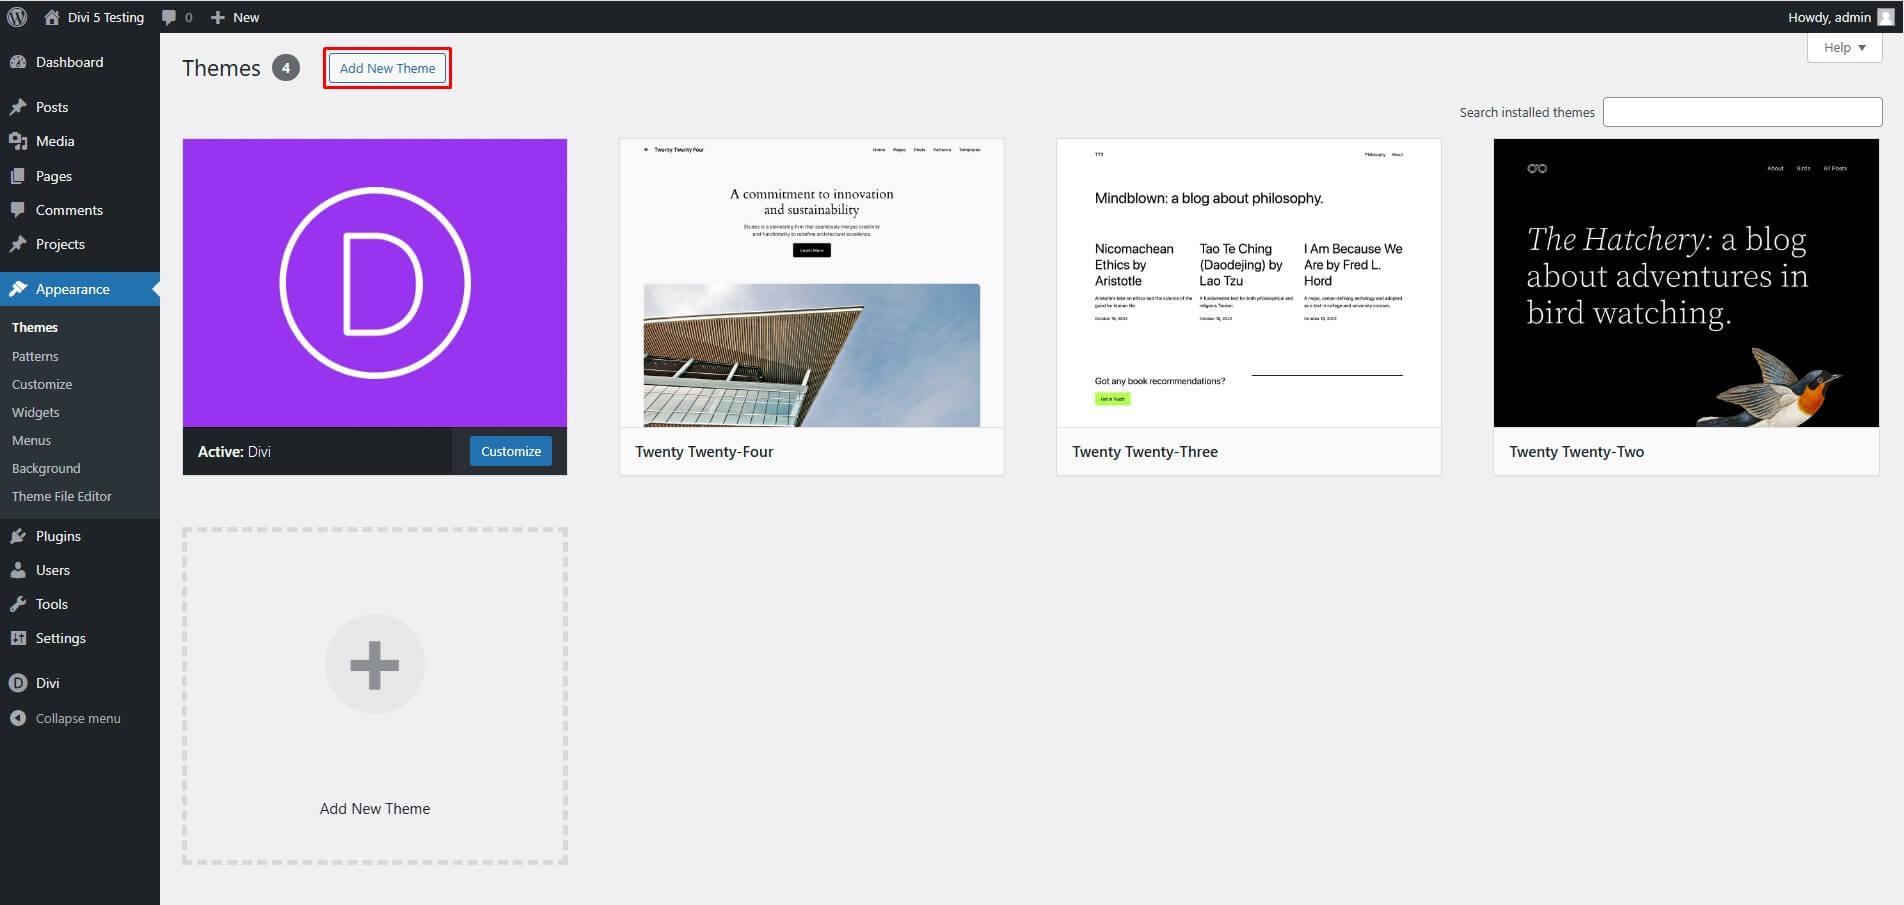Image resolution: width=1904 pixels, height=905 pixels.
Task: Click the Comments speech bubble icon in sidebar
Action: point(18,210)
